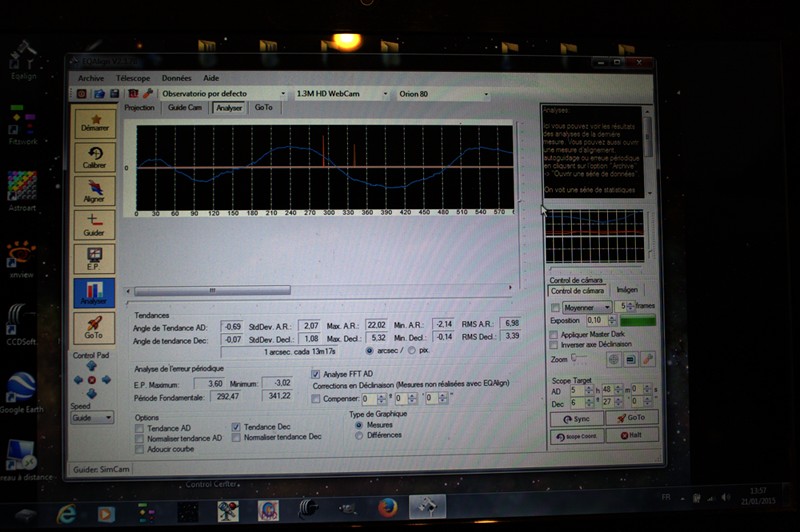The height and width of the screenshot is (532, 800).
Task: Adjust Exposition value stepper
Action: click(612, 320)
